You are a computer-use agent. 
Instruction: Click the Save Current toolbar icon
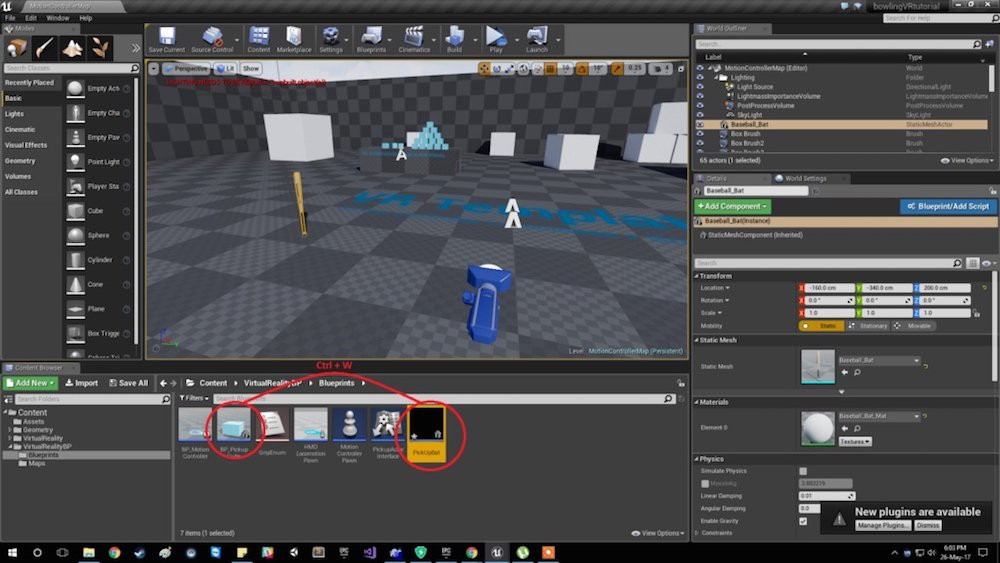tap(166, 40)
